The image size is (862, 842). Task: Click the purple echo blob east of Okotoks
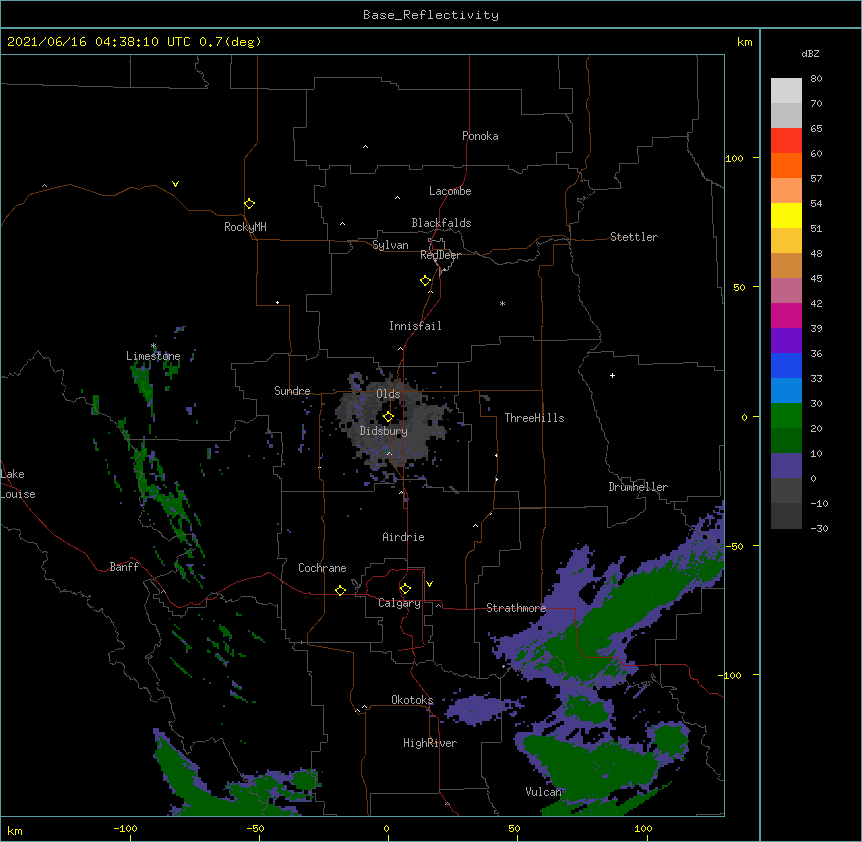pyautogui.click(x=476, y=709)
